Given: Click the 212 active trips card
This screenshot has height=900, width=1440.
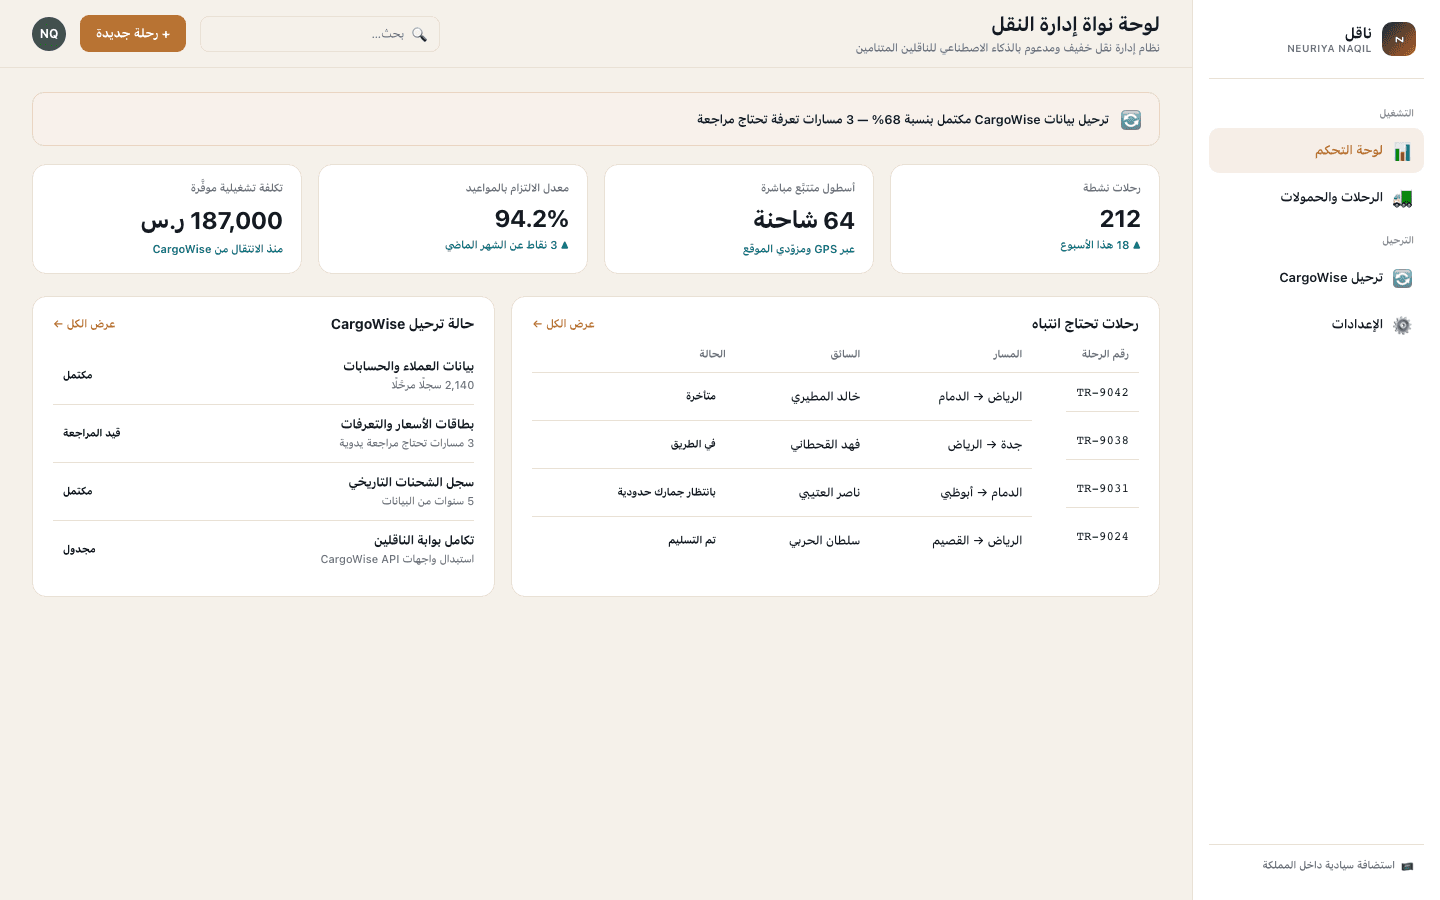Looking at the screenshot, I should click(1025, 219).
